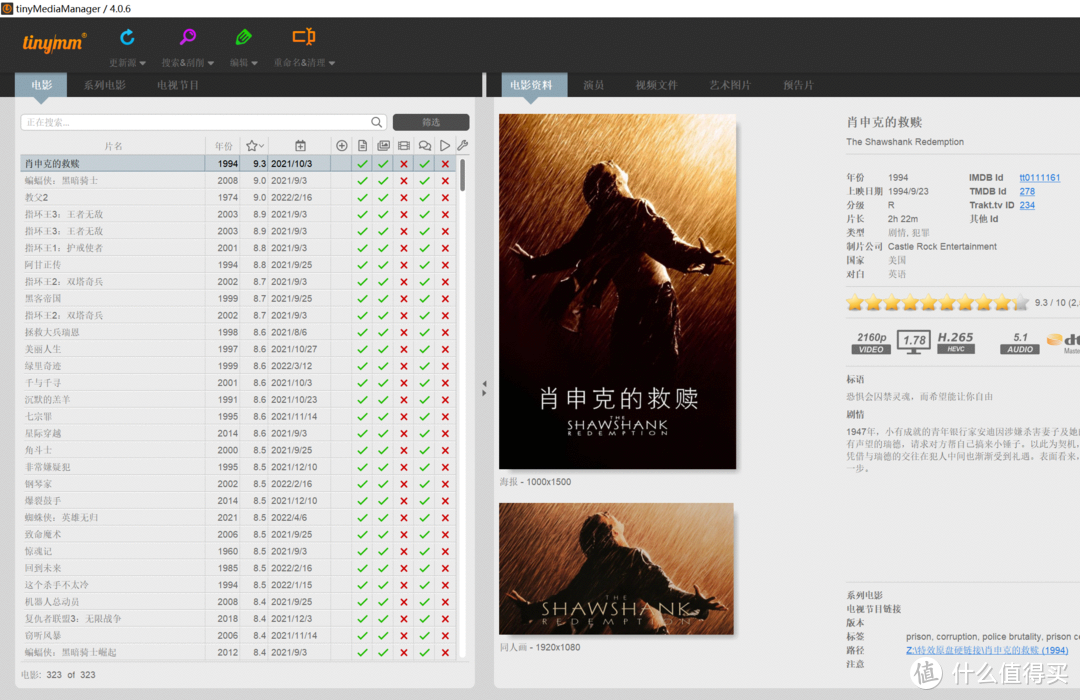Select 教父2 row in the movie list

(x=37, y=197)
